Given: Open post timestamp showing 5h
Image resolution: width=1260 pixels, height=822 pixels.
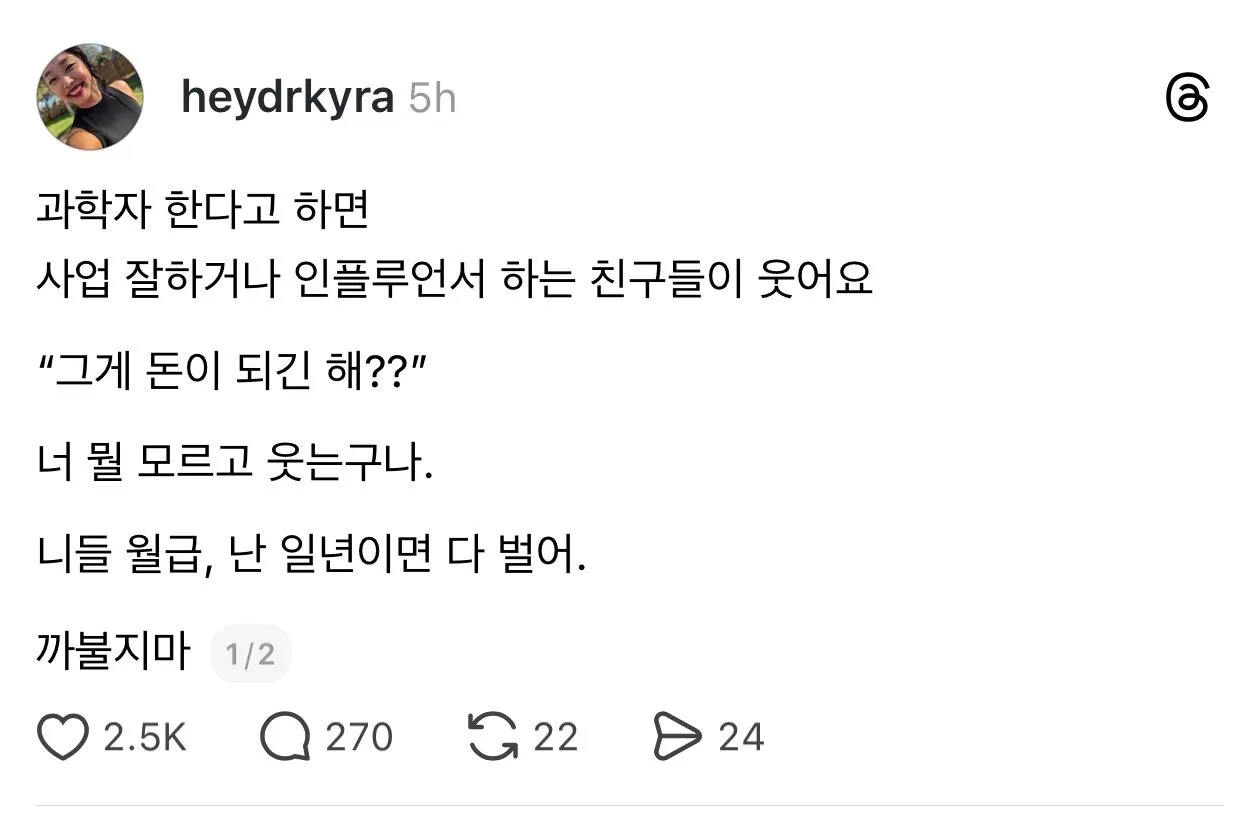Looking at the screenshot, I should pyautogui.click(x=434, y=96).
